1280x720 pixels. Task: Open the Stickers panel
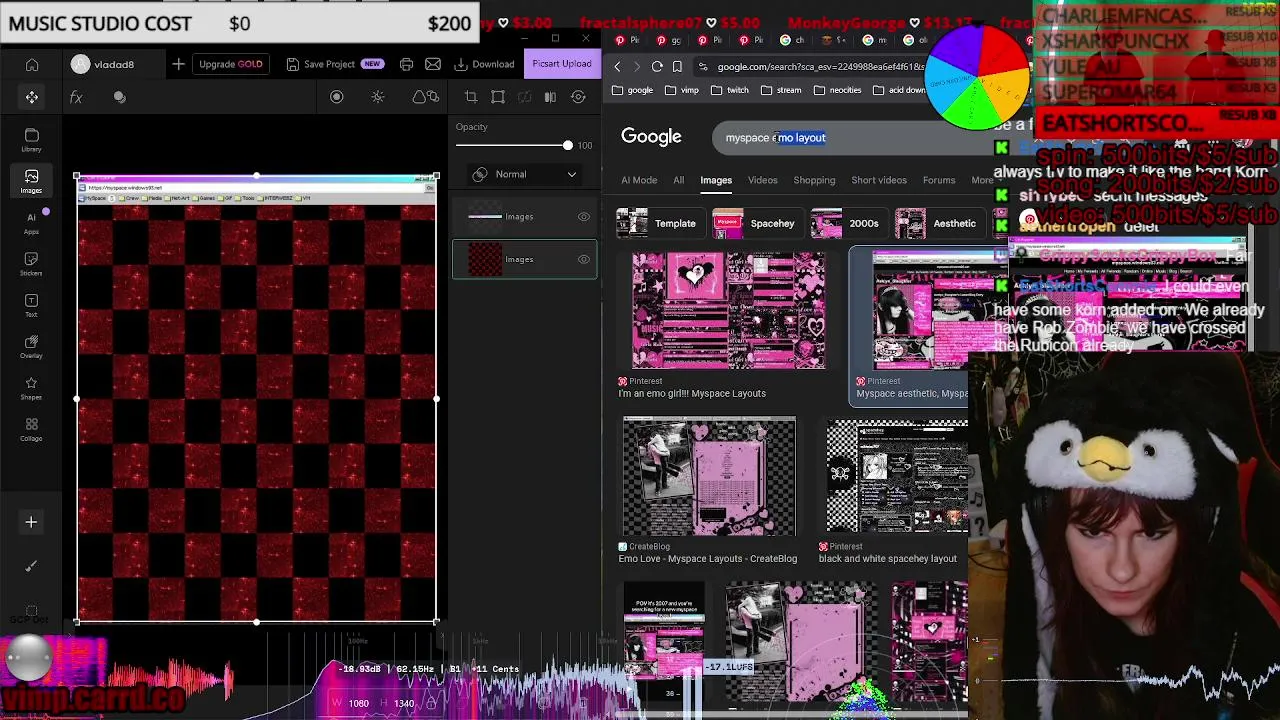32,264
